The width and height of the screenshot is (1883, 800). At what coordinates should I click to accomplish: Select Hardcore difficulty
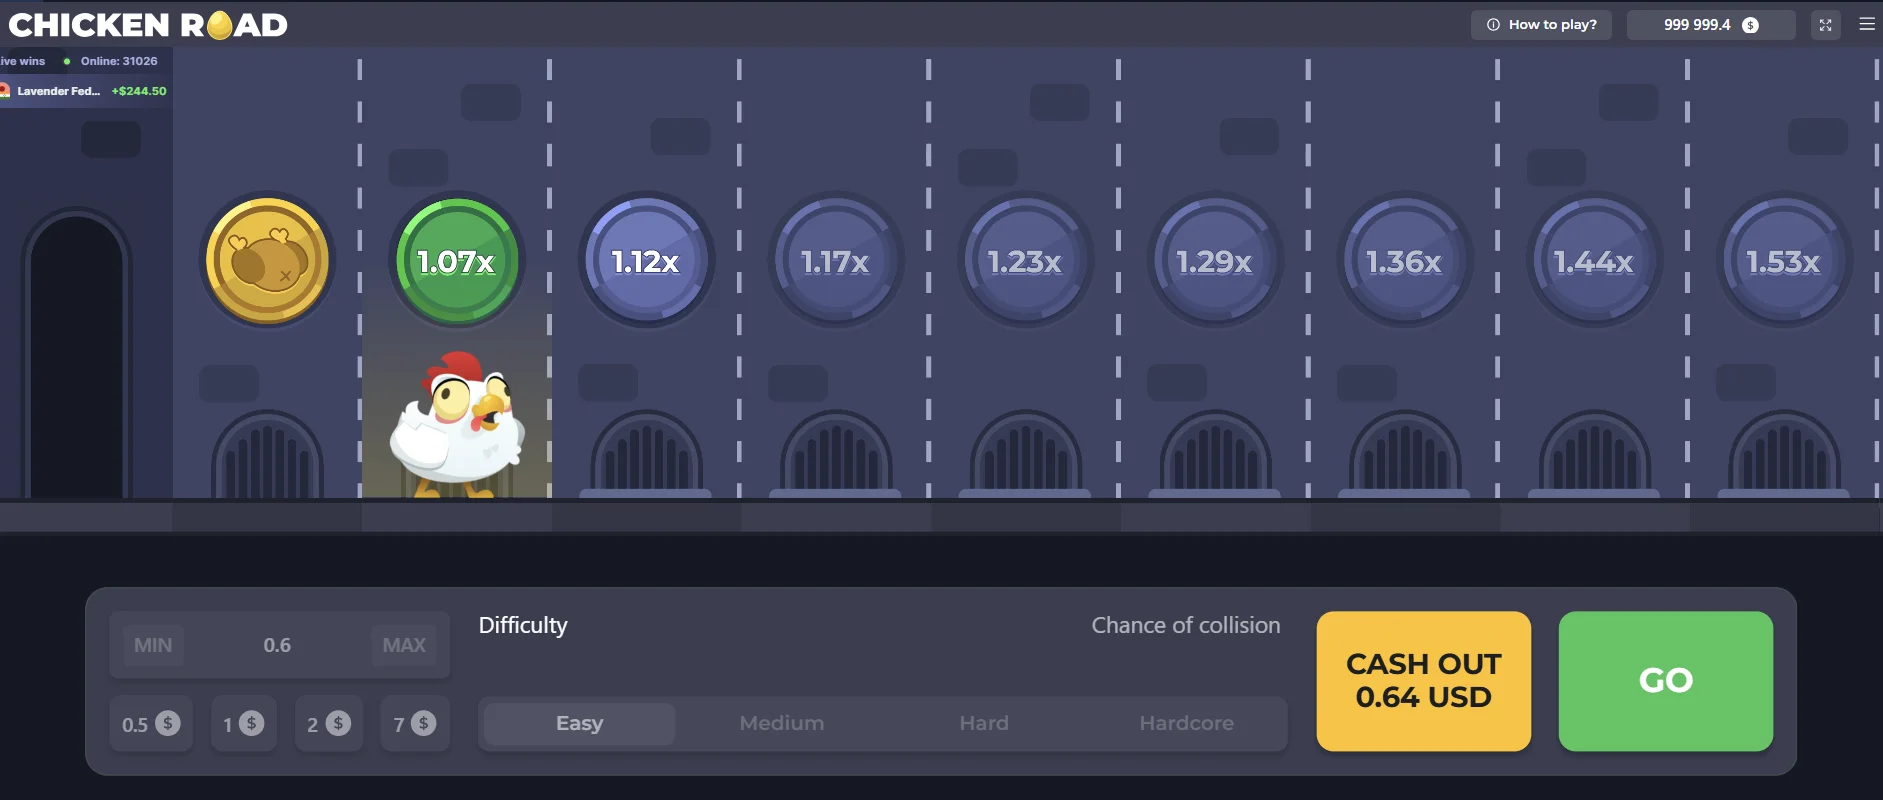tap(1186, 723)
